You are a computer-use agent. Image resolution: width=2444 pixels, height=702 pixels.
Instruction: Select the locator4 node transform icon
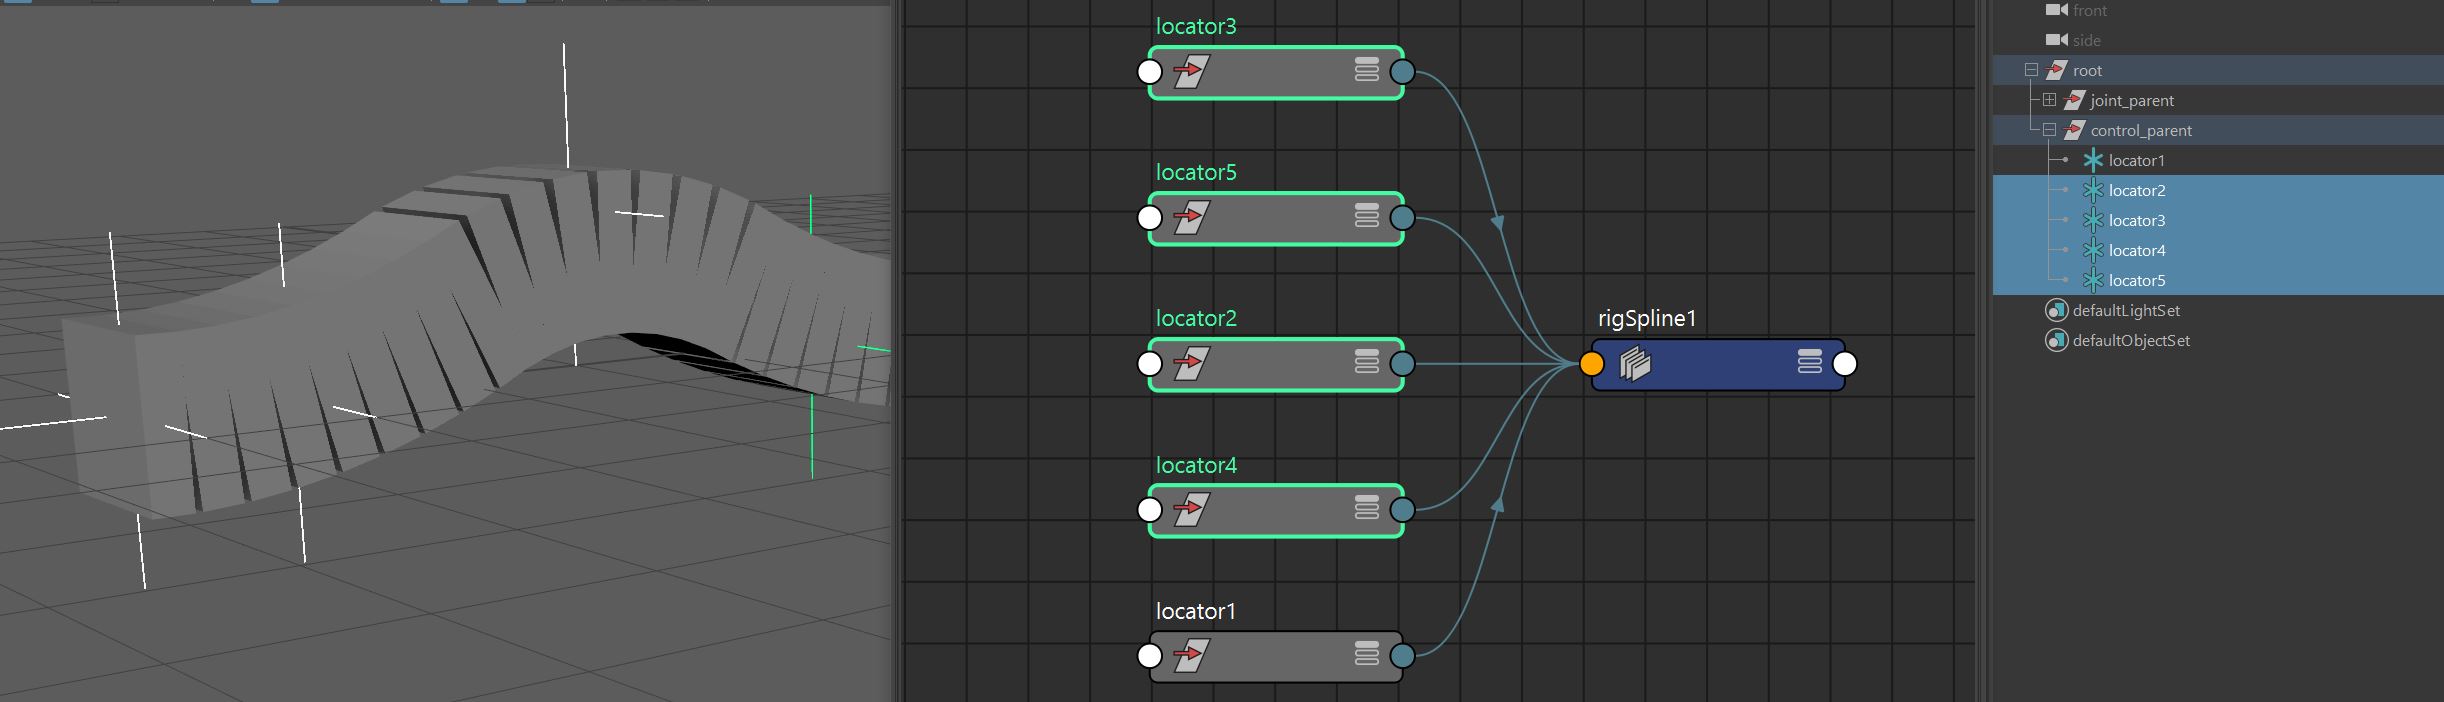(1191, 510)
